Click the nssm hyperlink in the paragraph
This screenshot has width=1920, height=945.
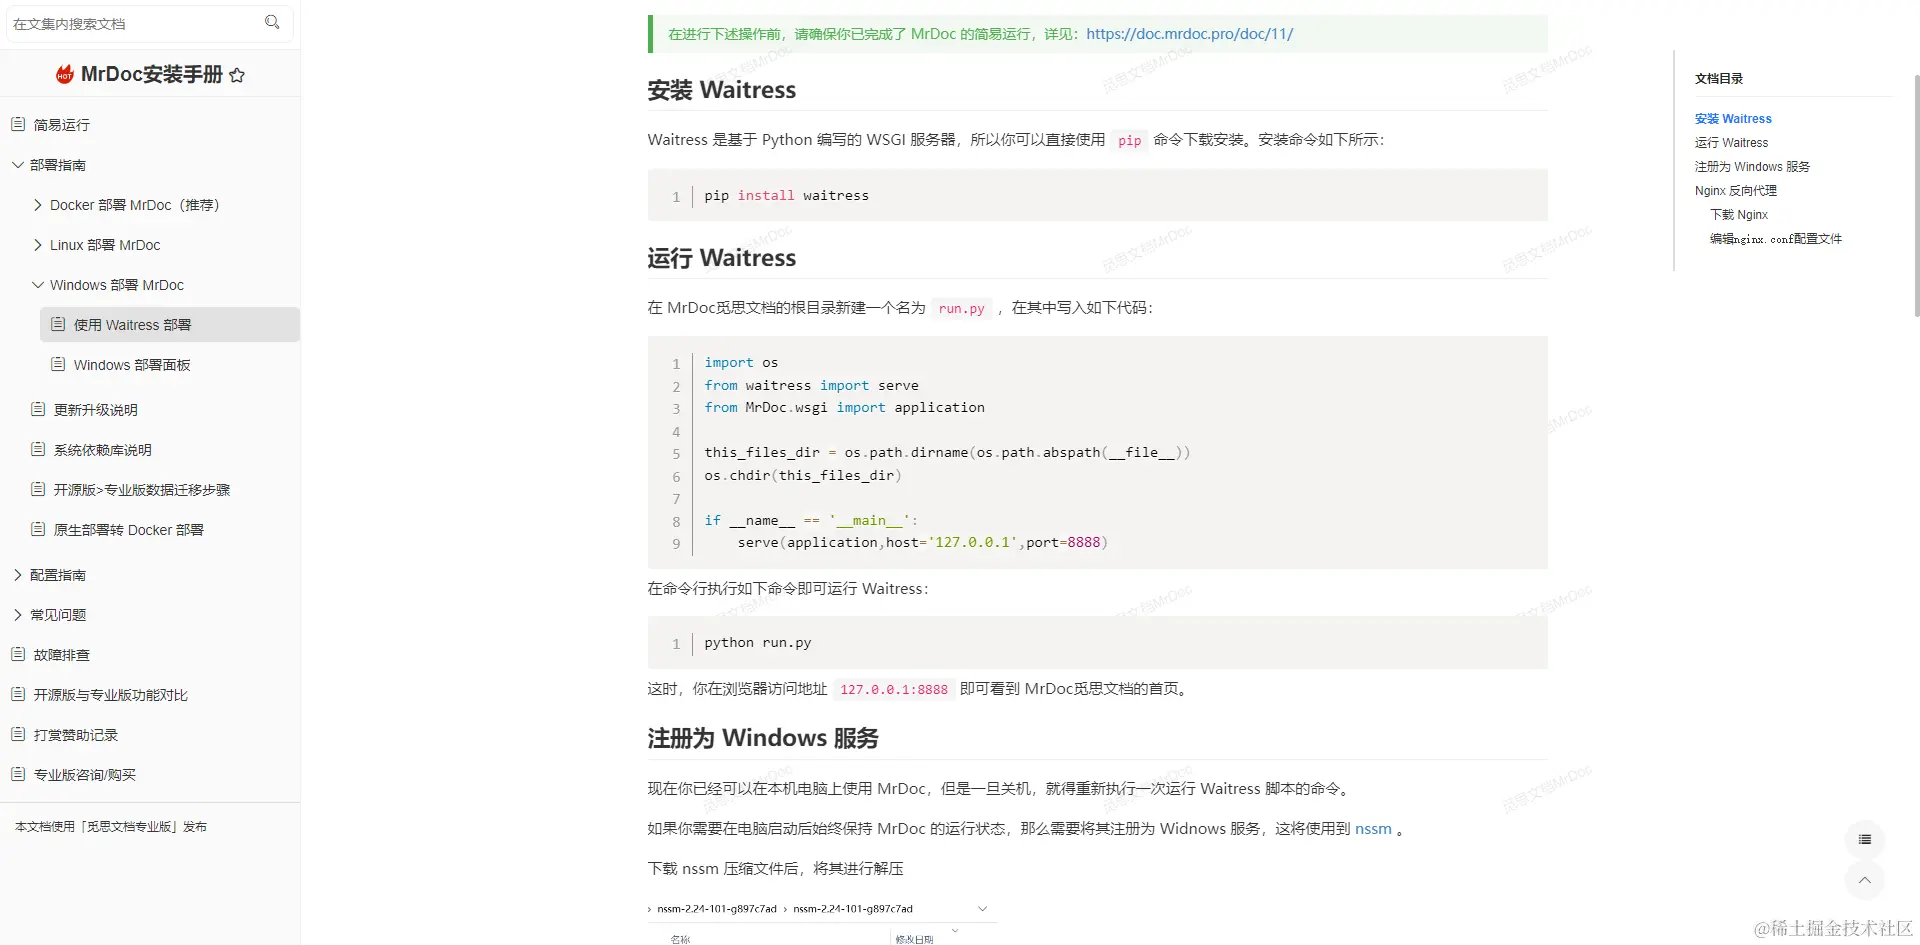pos(1372,829)
